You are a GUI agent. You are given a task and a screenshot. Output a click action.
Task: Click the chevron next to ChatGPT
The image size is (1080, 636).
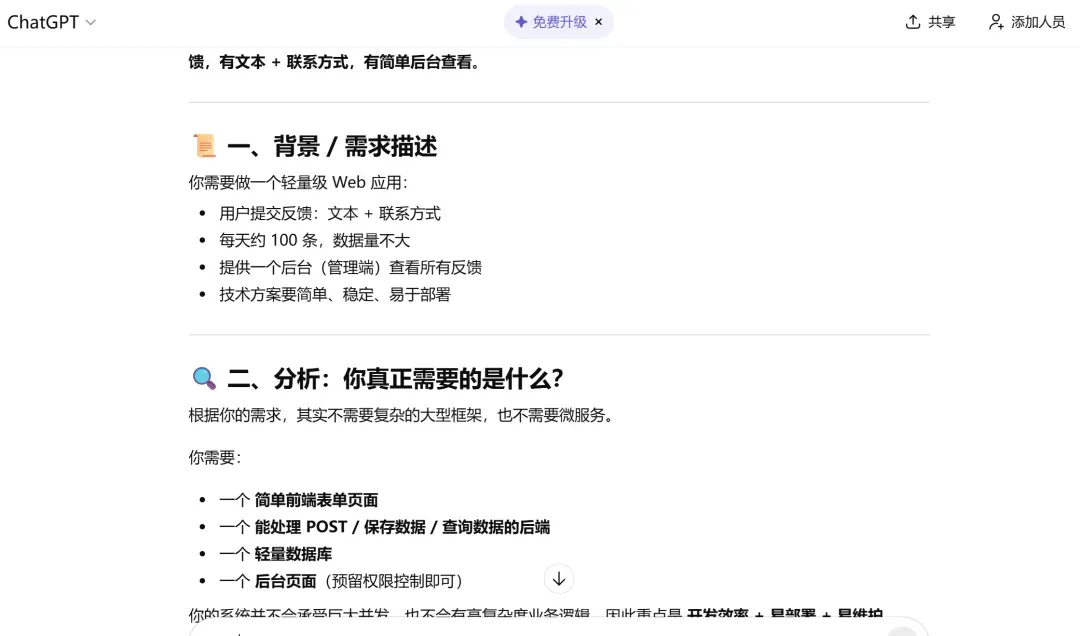pos(91,23)
